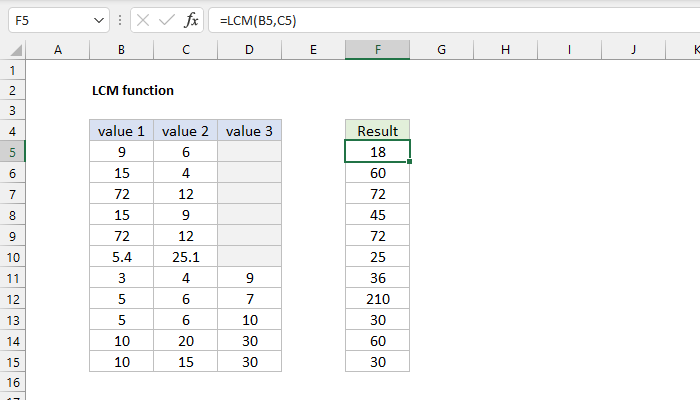The width and height of the screenshot is (700, 400).
Task: Select cell D13 containing 10
Action: pyautogui.click(x=250, y=320)
